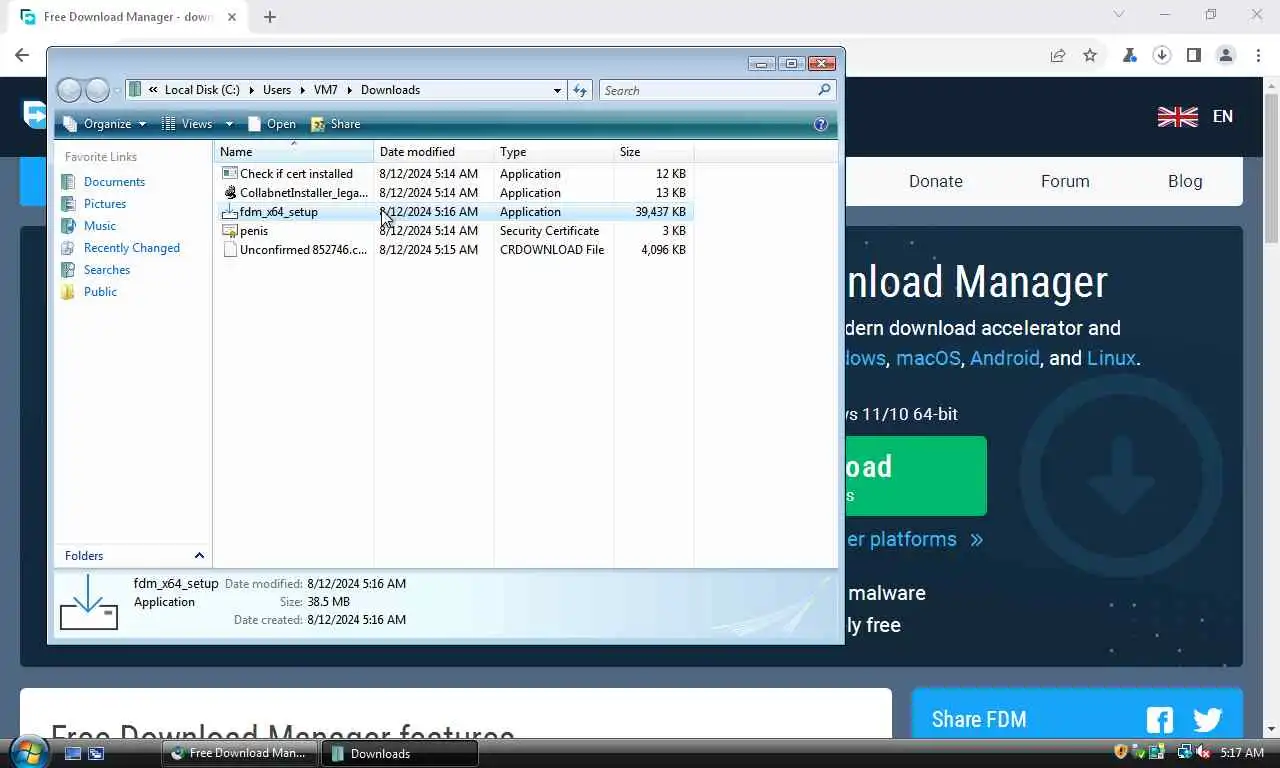Toggle the Chrome side panel icon
The height and width of the screenshot is (768, 1280).
[x=1194, y=56]
